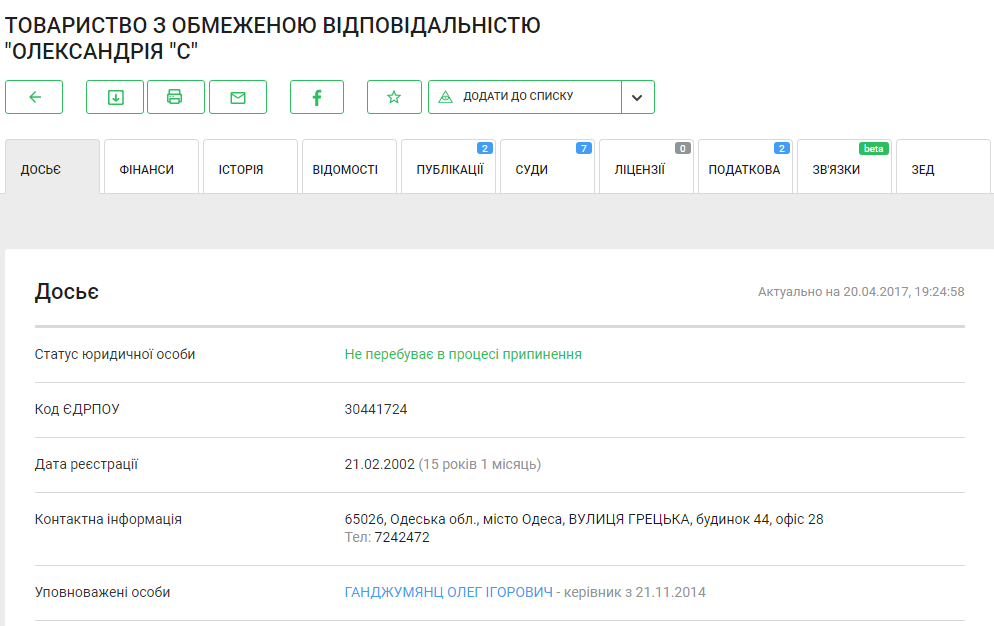
Task: Go to the Відомості tab
Action: pyautogui.click(x=345, y=169)
